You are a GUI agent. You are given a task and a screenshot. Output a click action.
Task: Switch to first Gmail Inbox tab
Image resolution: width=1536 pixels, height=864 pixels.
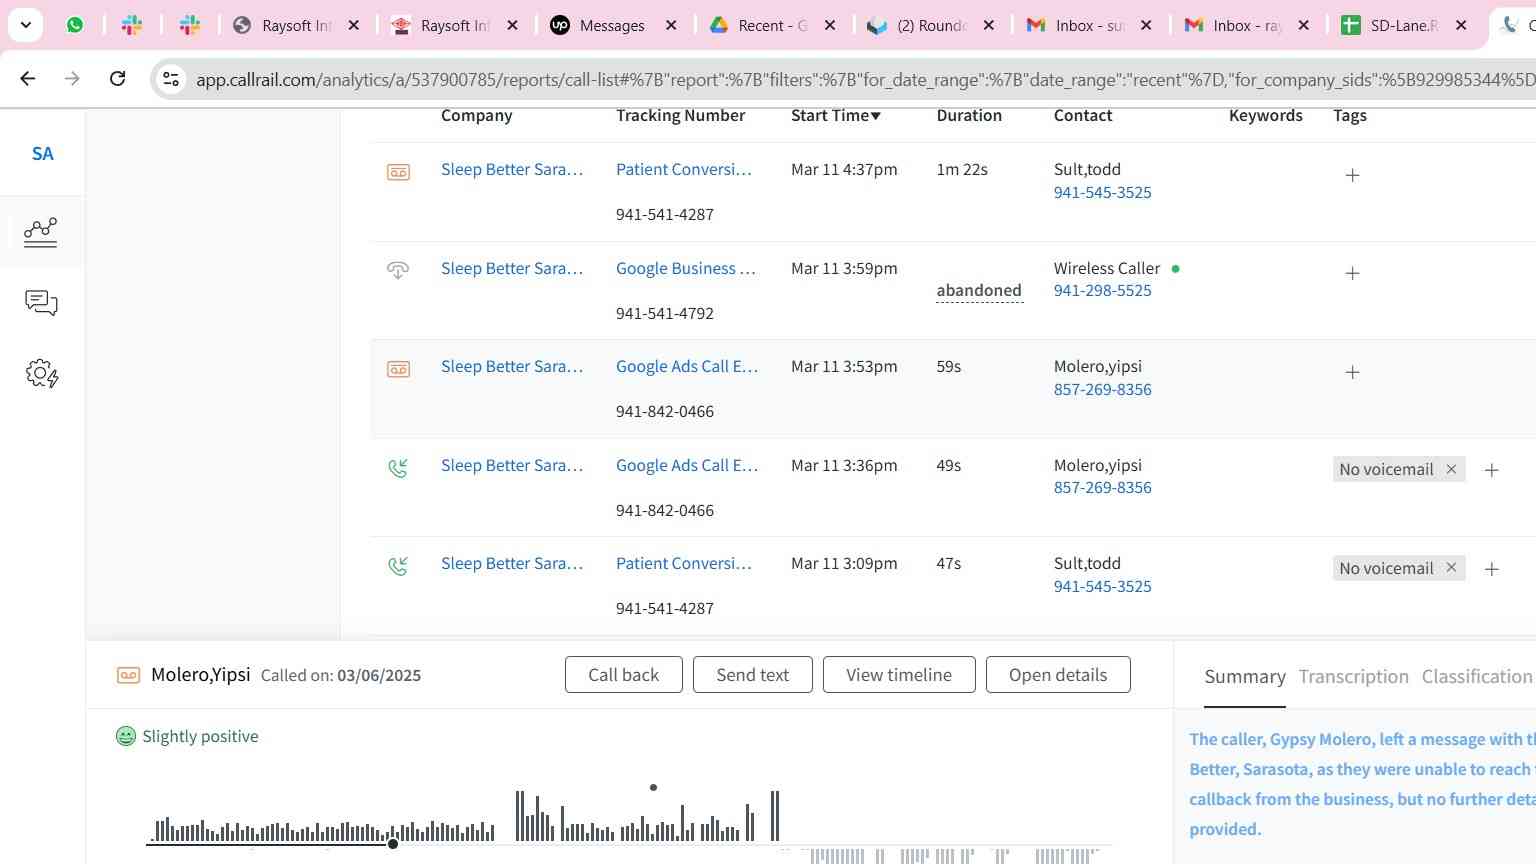(1090, 25)
